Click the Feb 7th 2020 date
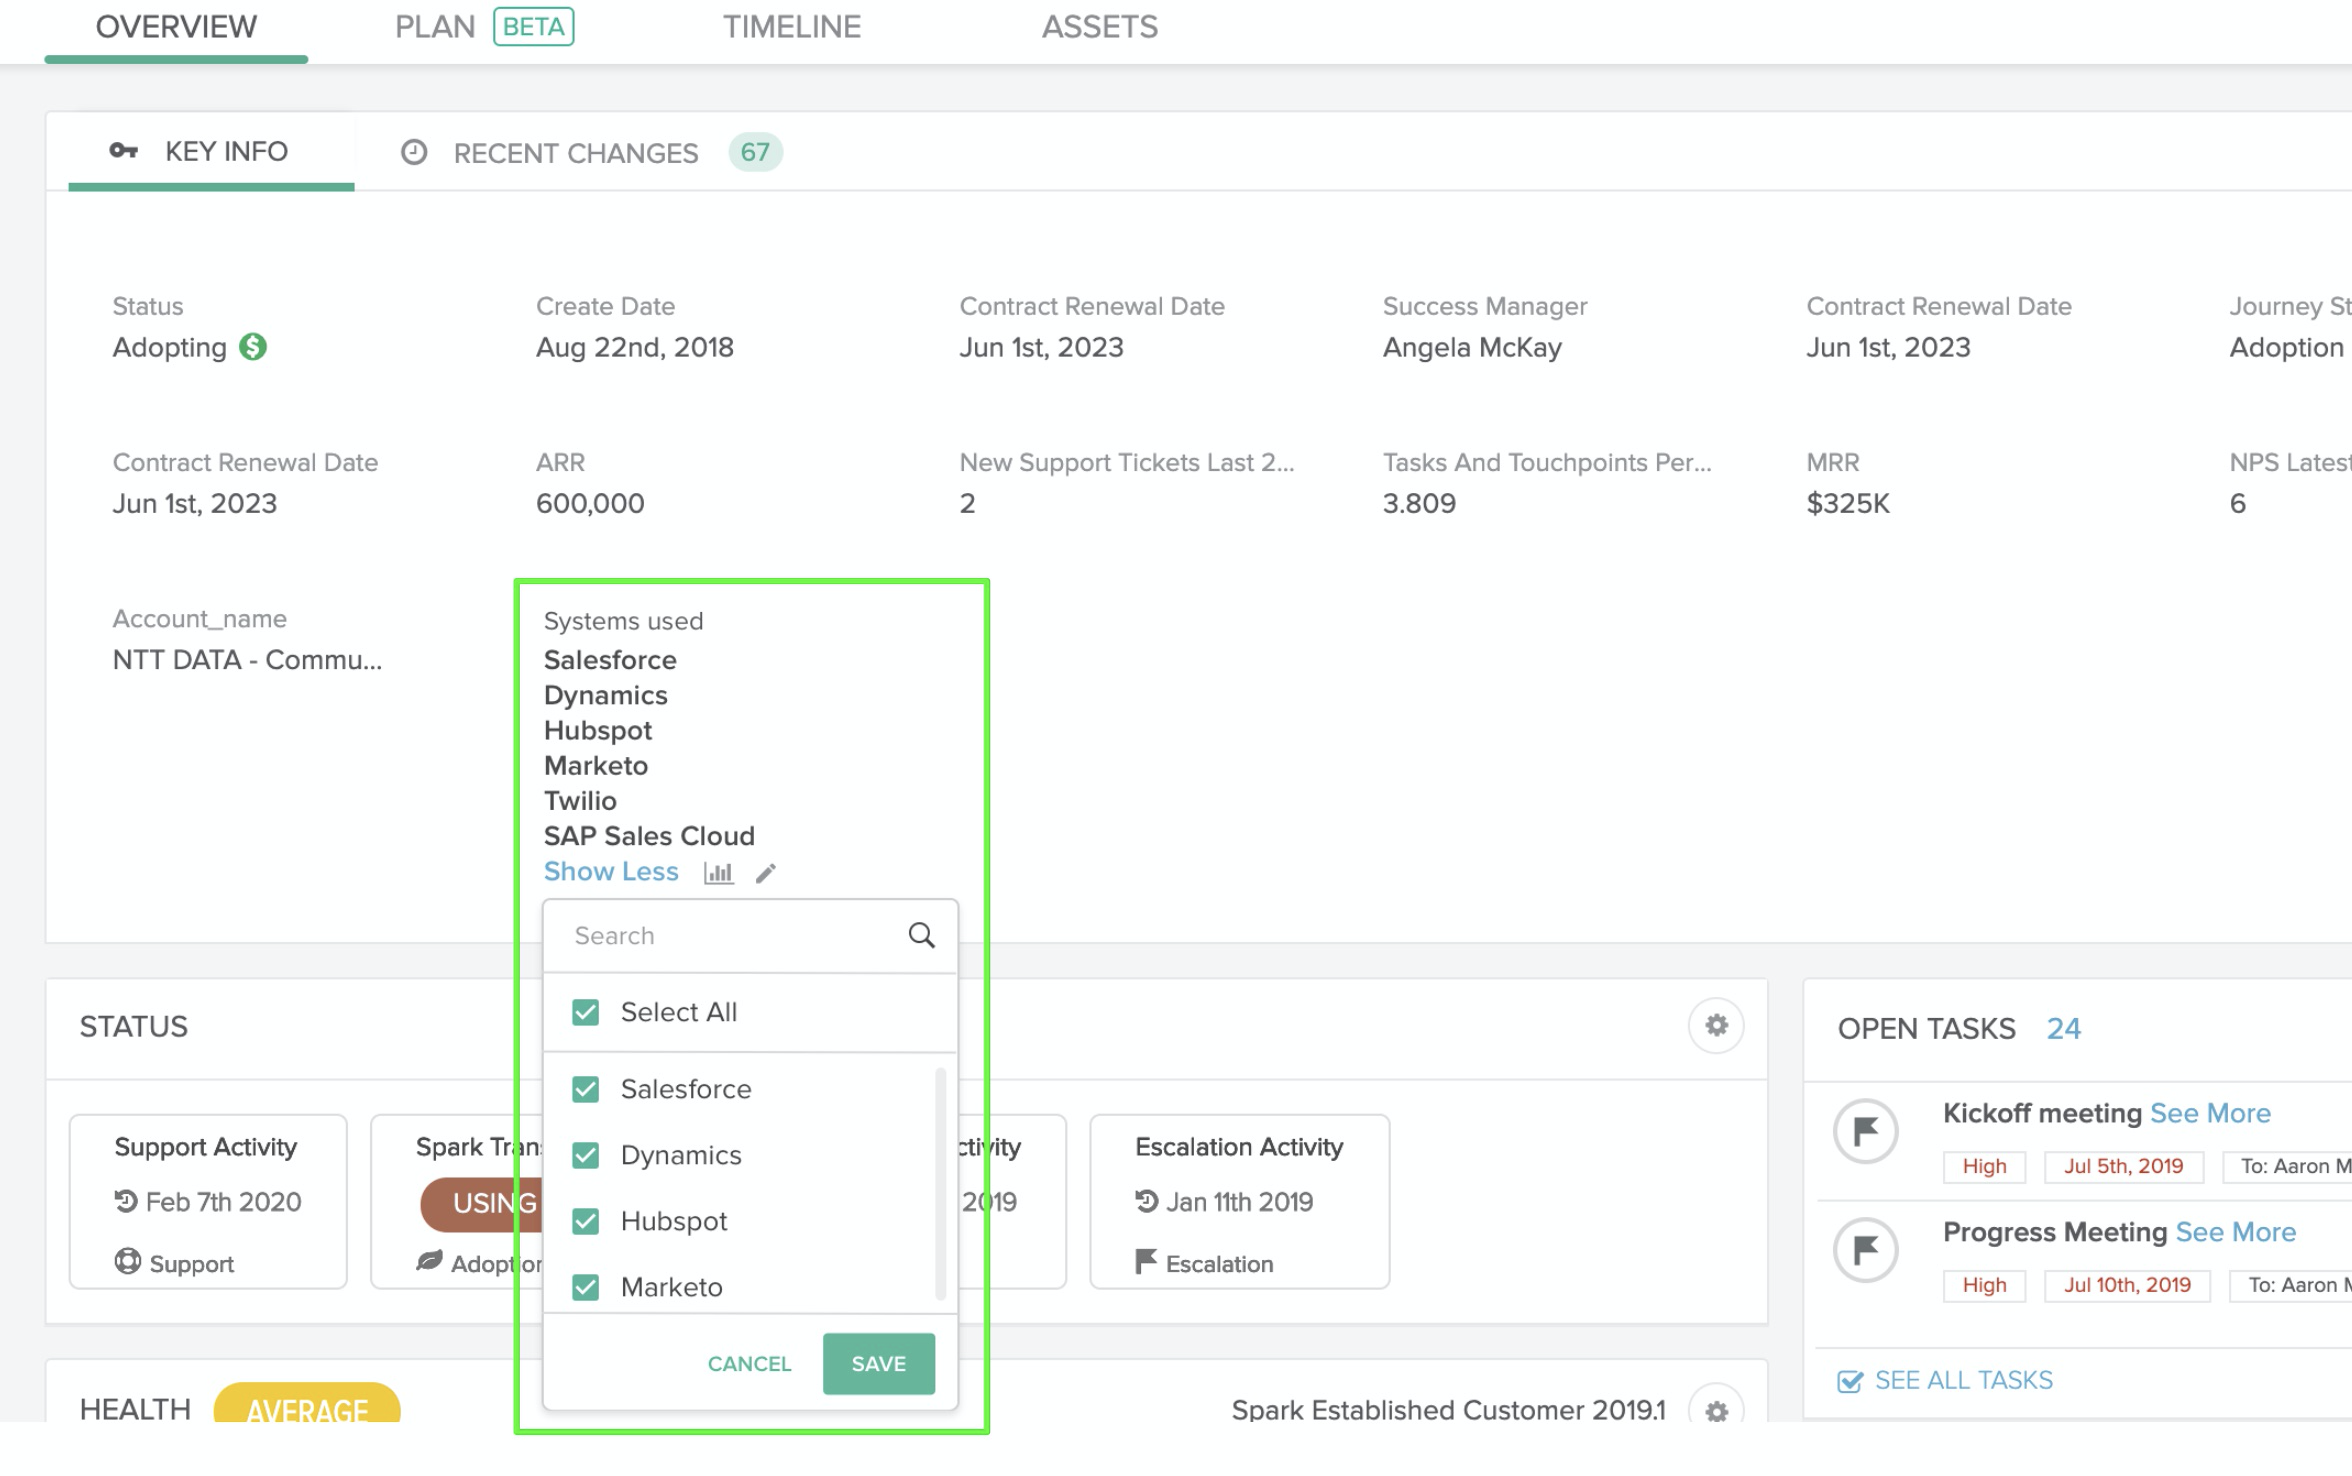2352x1476 pixels. [223, 1202]
